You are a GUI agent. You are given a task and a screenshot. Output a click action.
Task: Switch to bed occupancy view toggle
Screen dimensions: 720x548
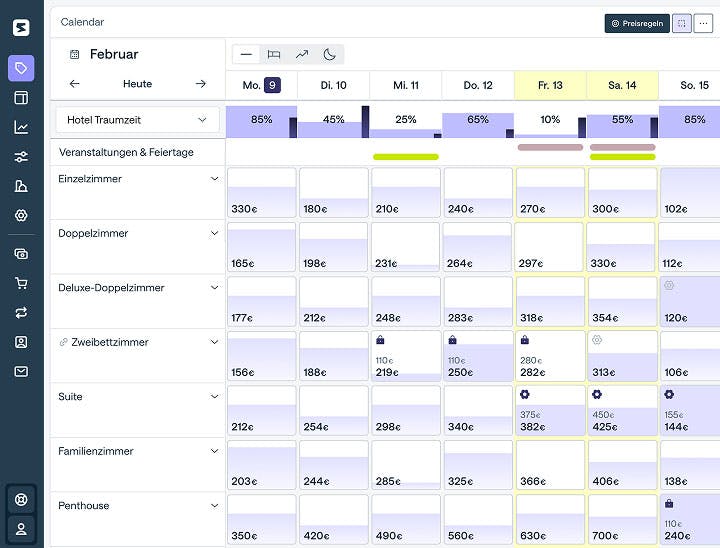click(274, 55)
